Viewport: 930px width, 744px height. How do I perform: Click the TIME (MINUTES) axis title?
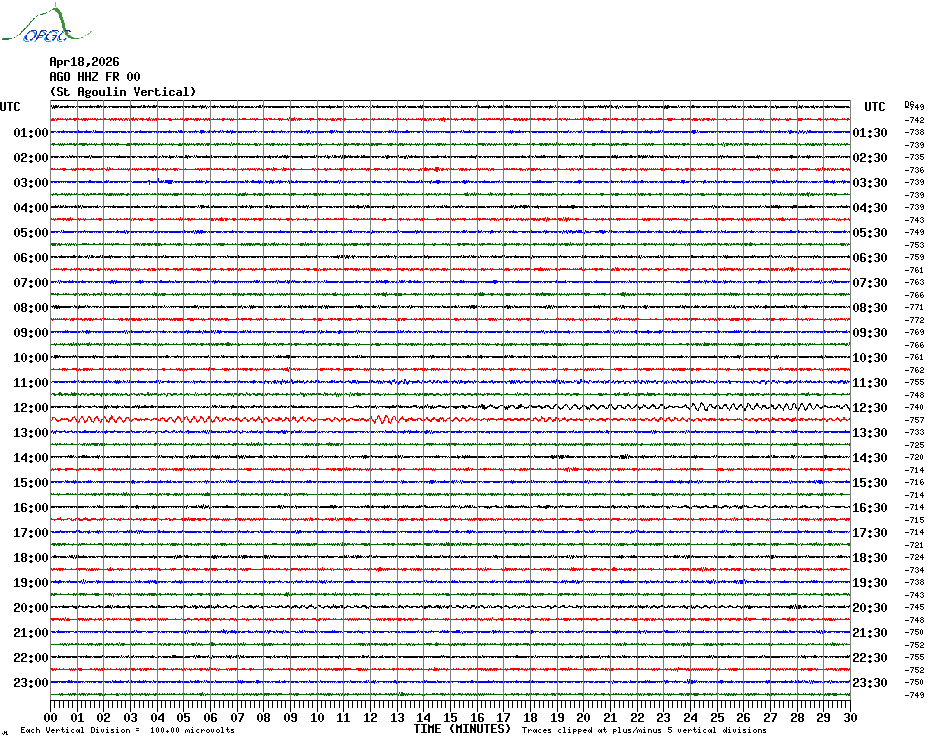click(x=463, y=729)
